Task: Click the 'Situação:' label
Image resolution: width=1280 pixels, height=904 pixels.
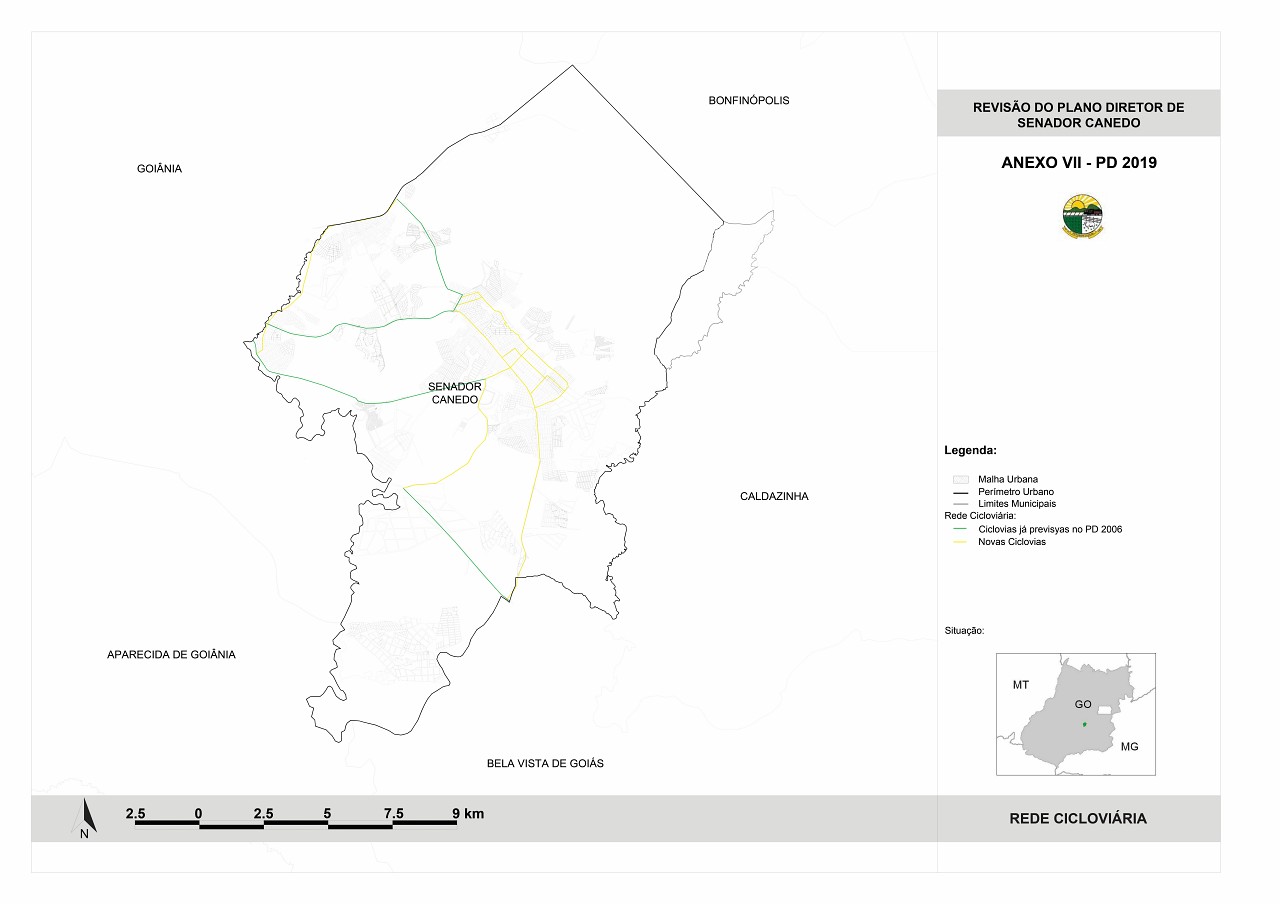Action: [x=964, y=631]
